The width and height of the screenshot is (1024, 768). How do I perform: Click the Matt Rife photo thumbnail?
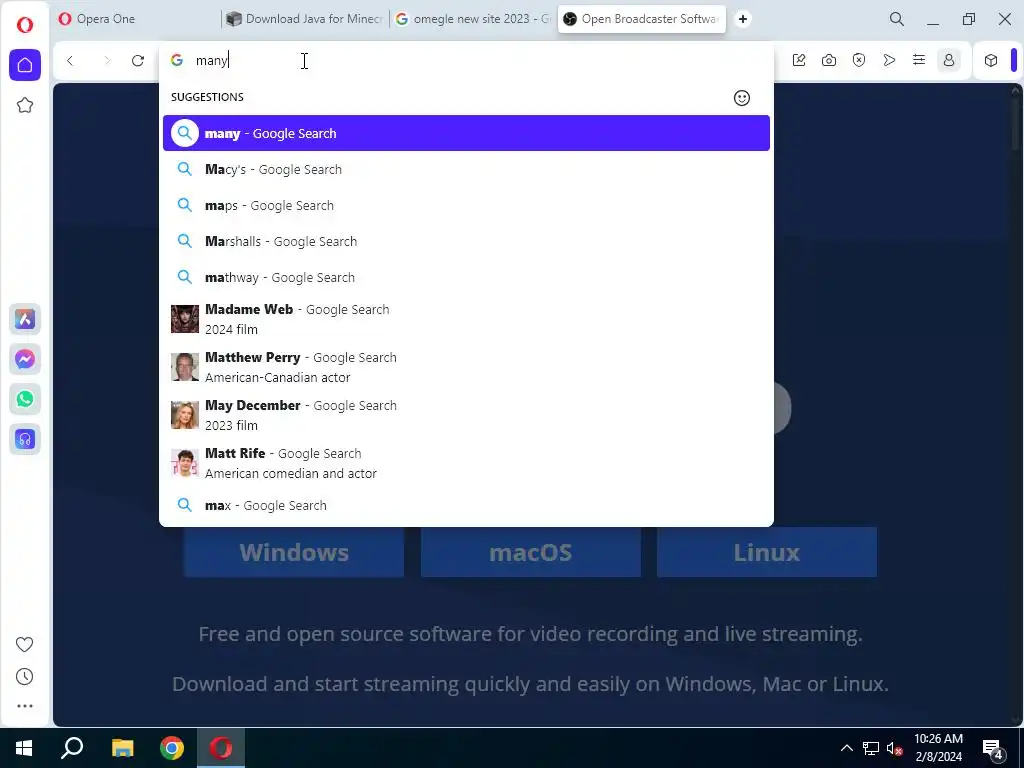185,463
